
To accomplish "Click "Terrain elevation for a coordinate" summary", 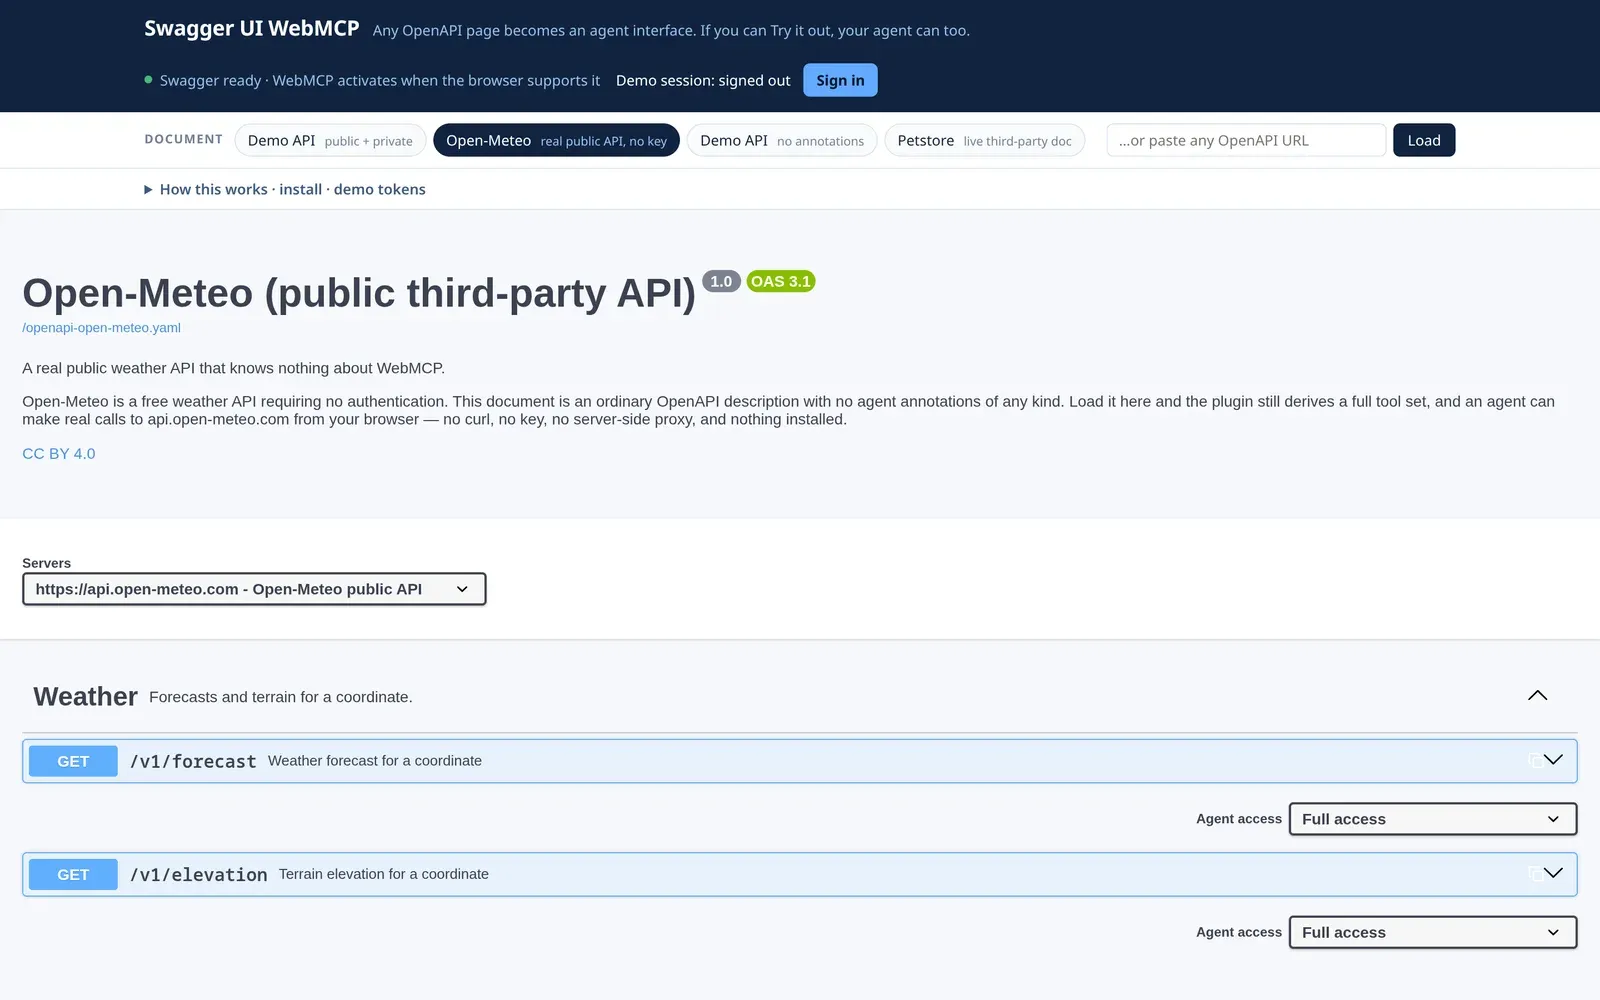I will (x=384, y=874).
